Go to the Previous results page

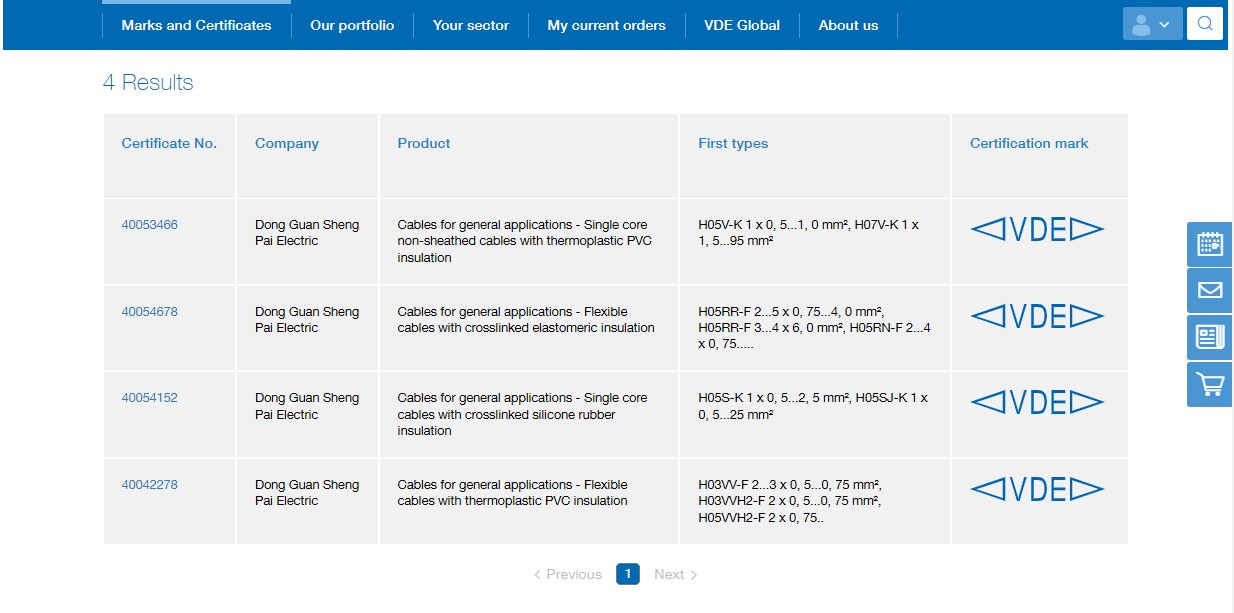pyautogui.click(x=568, y=575)
